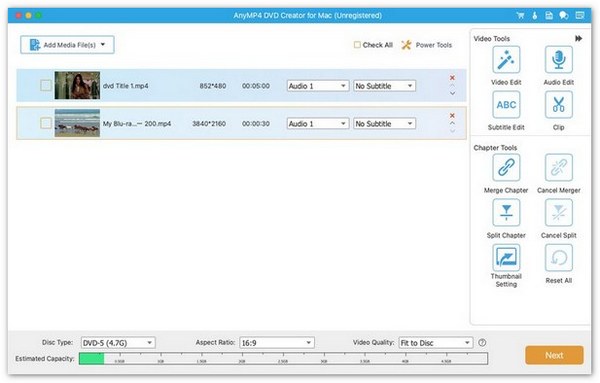Enable the Check All checkbox
600x383 pixels.
[357, 45]
